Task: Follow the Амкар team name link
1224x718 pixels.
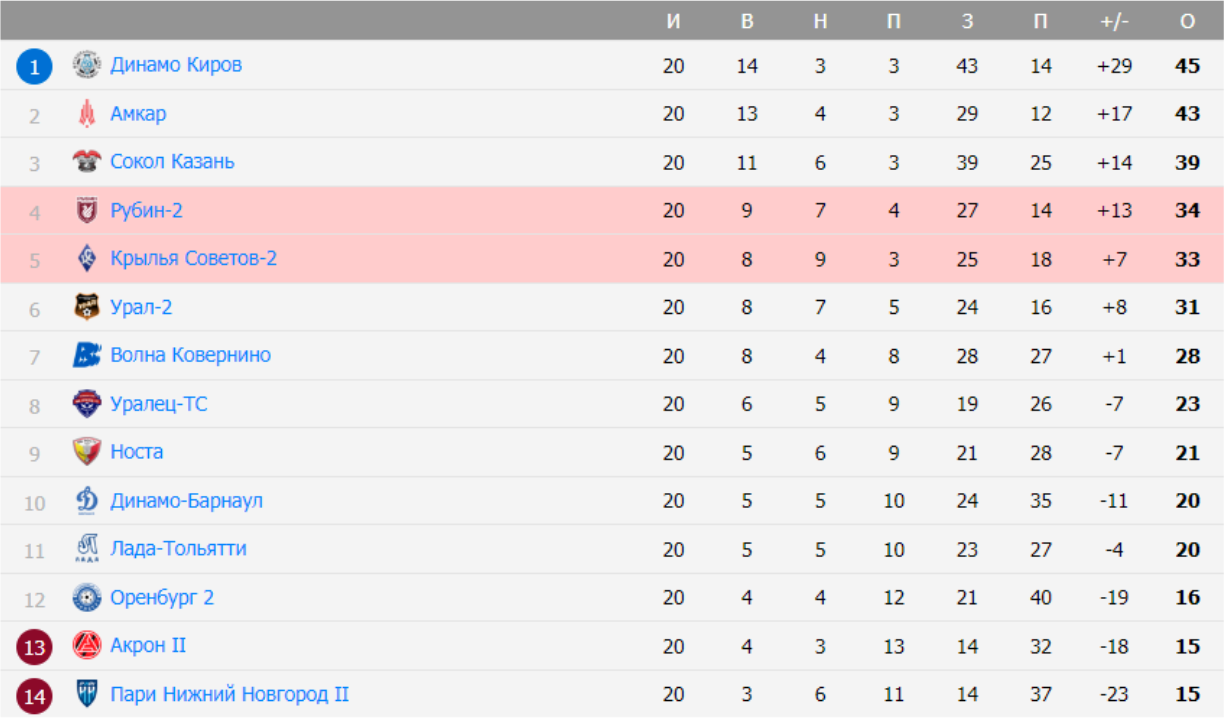Action: coord(138,114)
